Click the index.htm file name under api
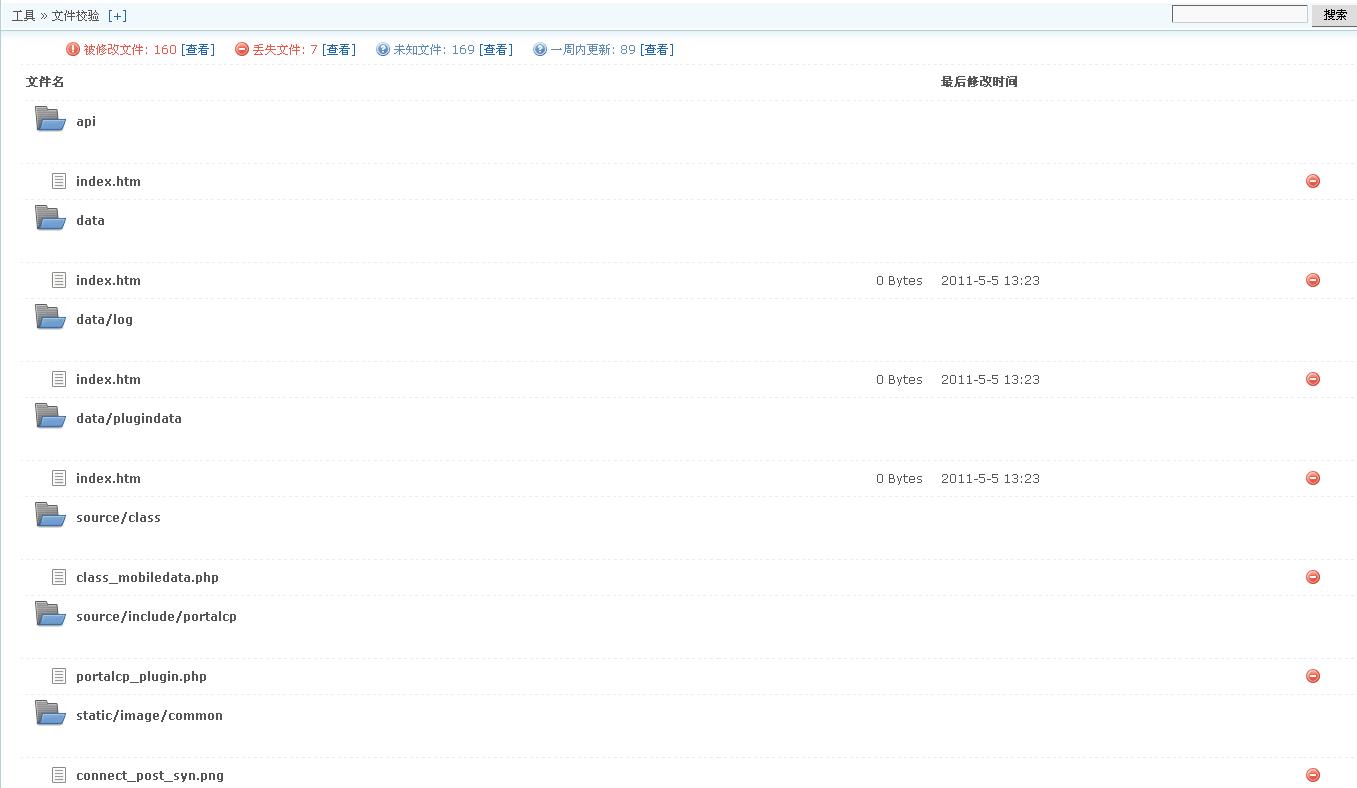Viewport: 1357px width, 788px height. [x=108, y=181]
